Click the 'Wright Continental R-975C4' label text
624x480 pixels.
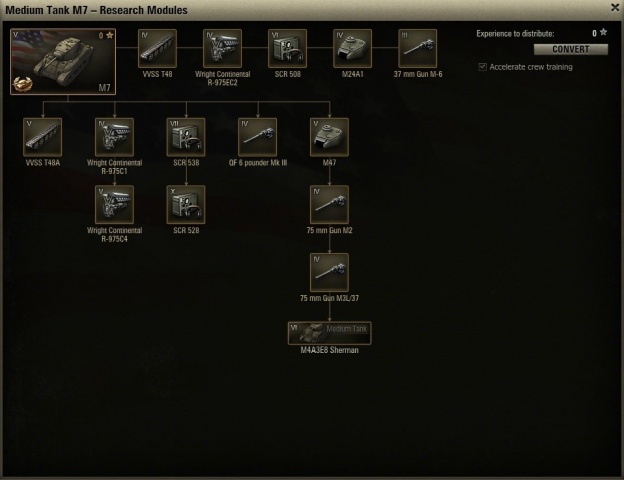(114, 234)
